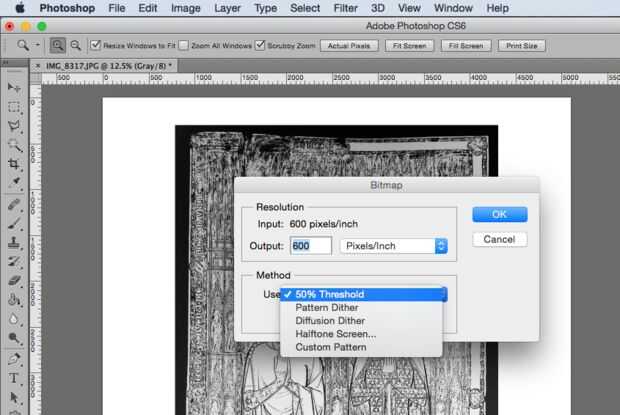Click the Output resolution input field
The height and width of the screenshot is (415, 620).
tap(311, 246)
